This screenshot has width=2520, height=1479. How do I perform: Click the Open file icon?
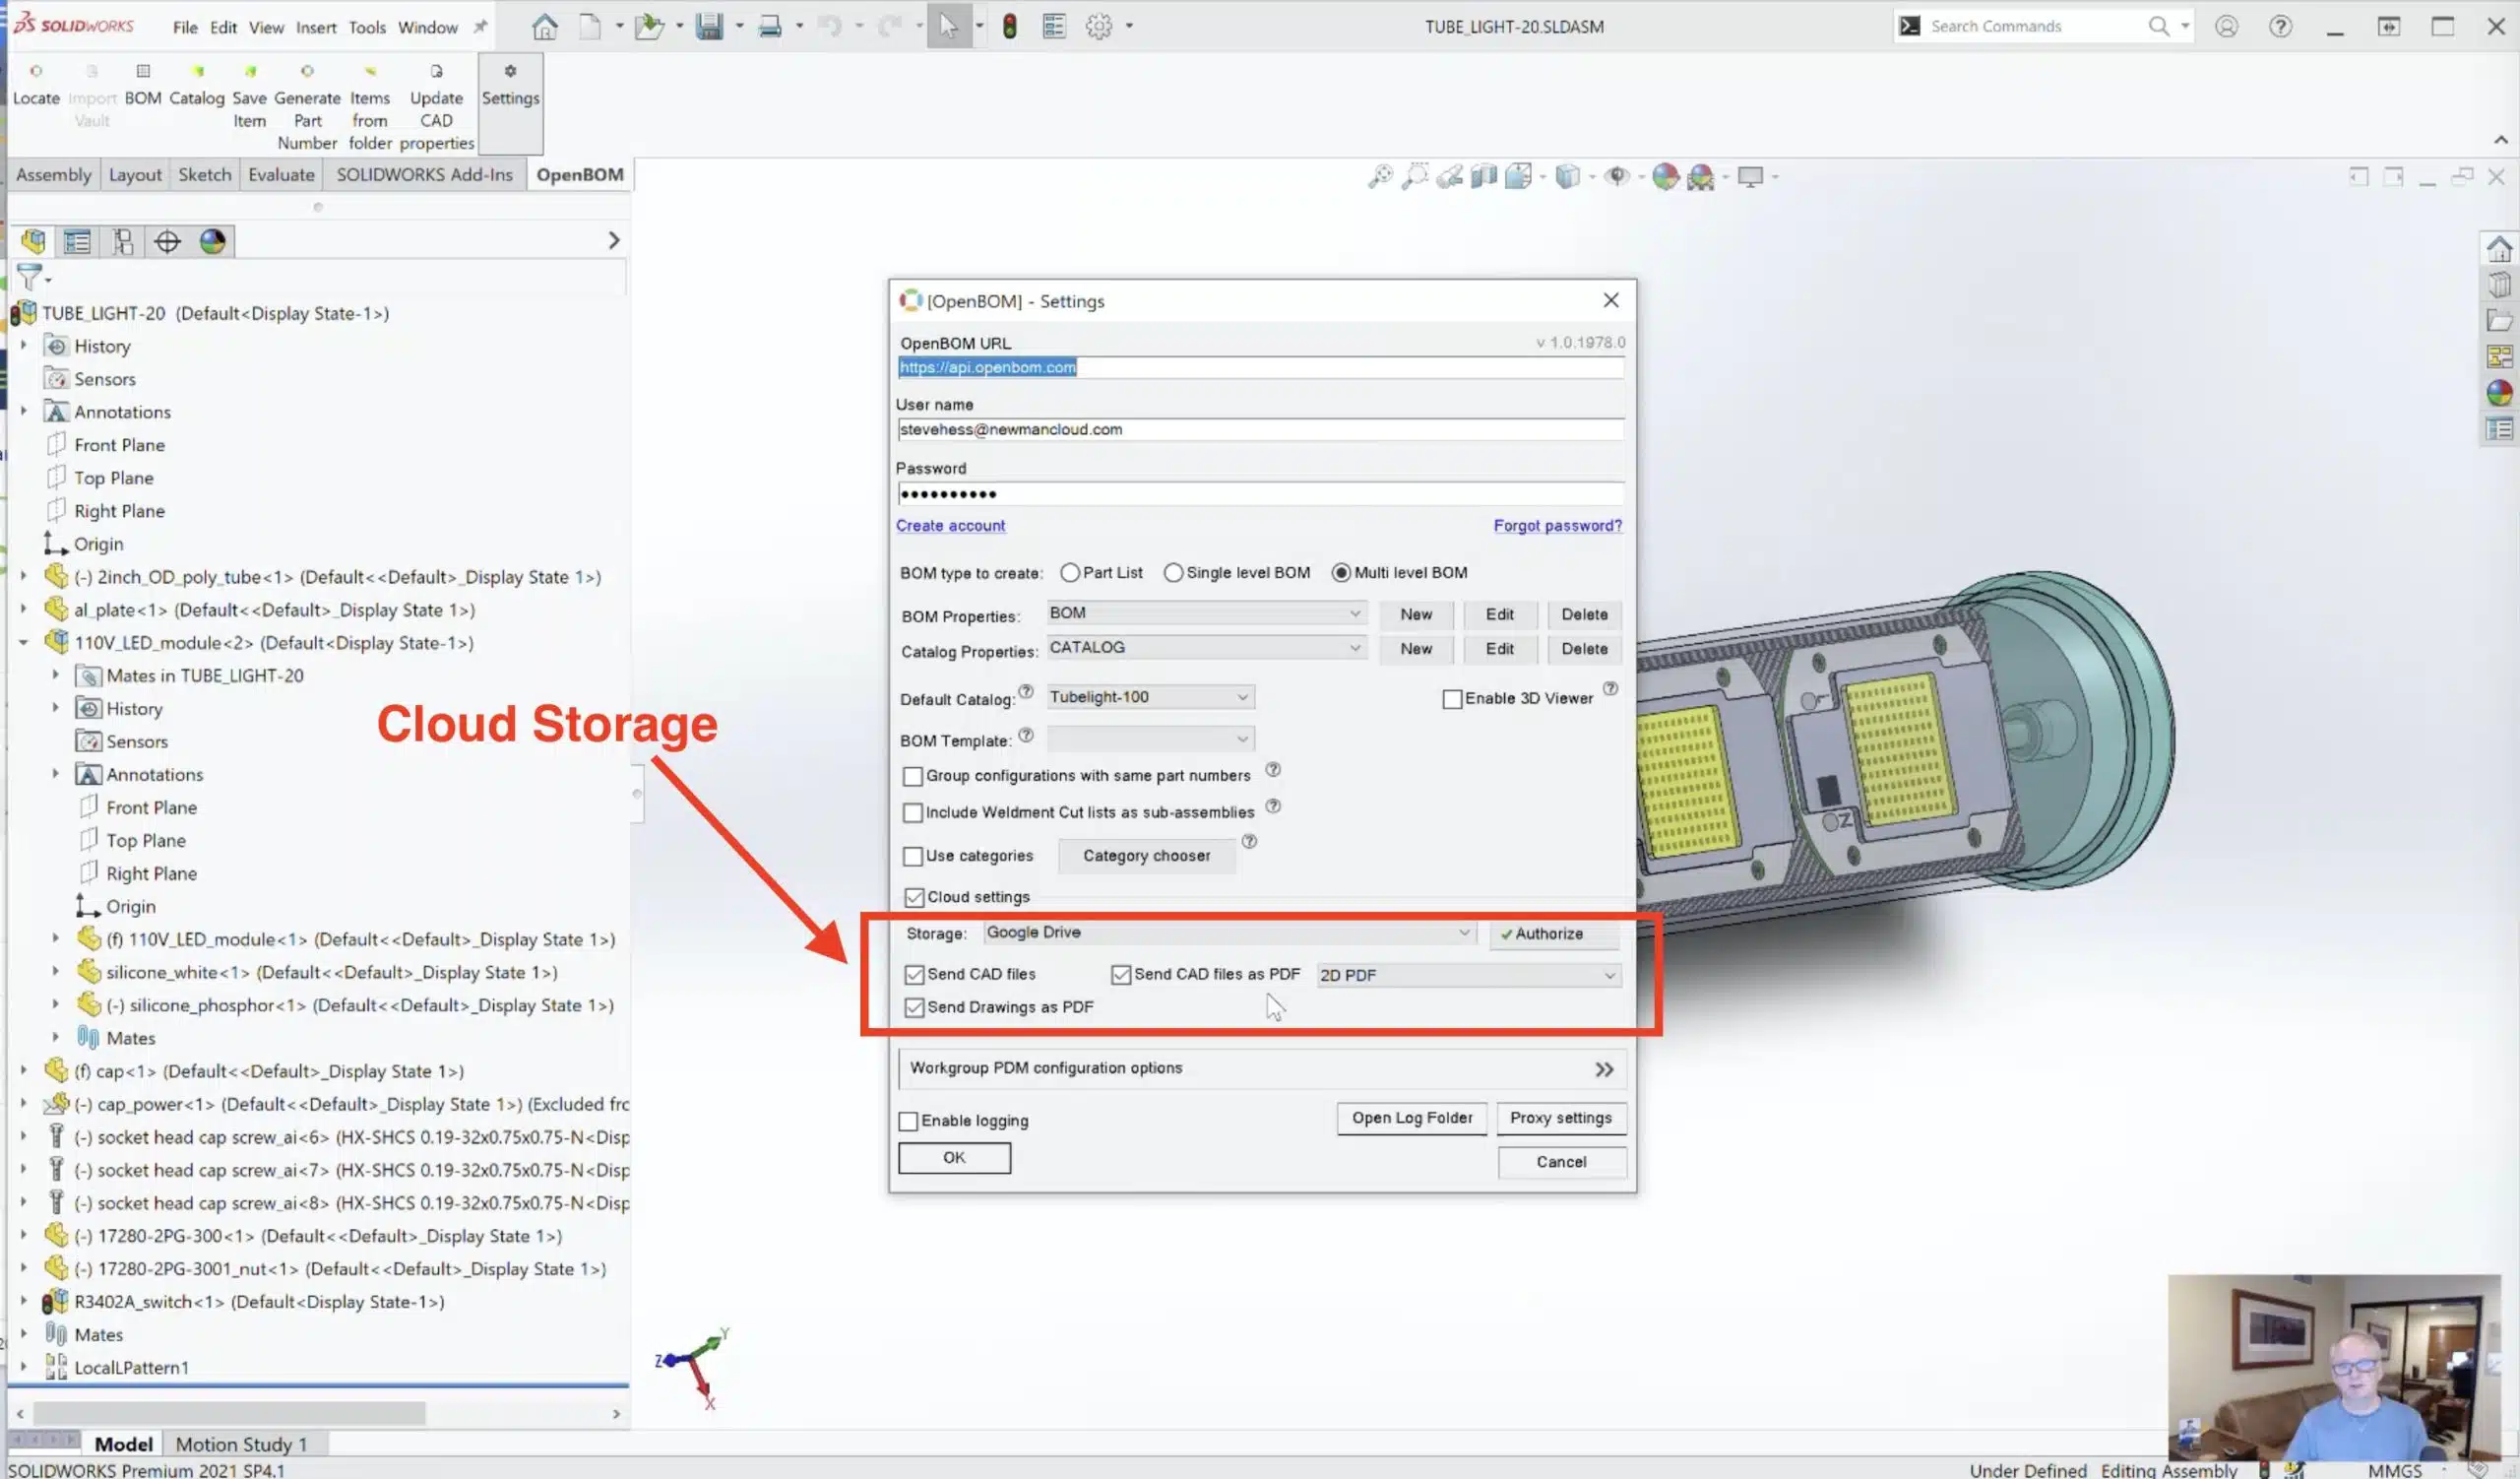[x=649, y=27]
